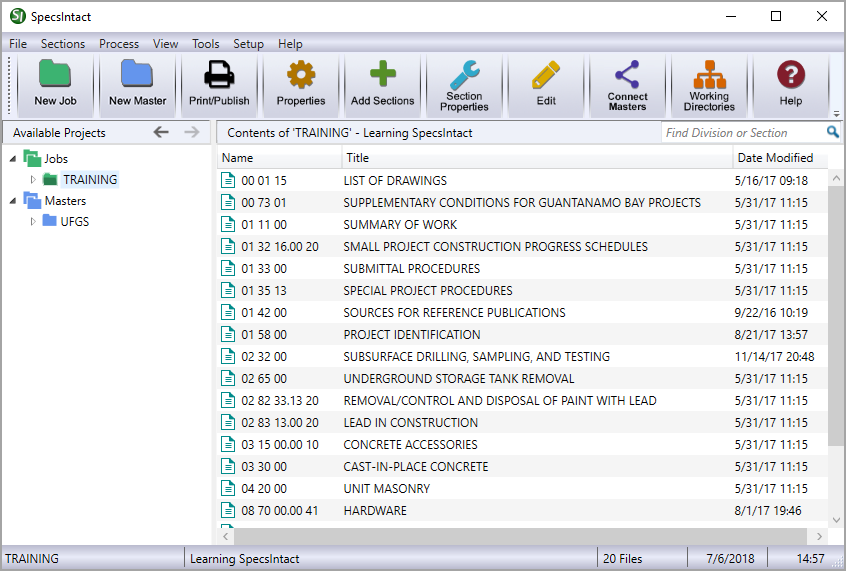Screen dimensions: 846x571
Task: Click horizontal scrollbar left arrow
Action: 226,536
